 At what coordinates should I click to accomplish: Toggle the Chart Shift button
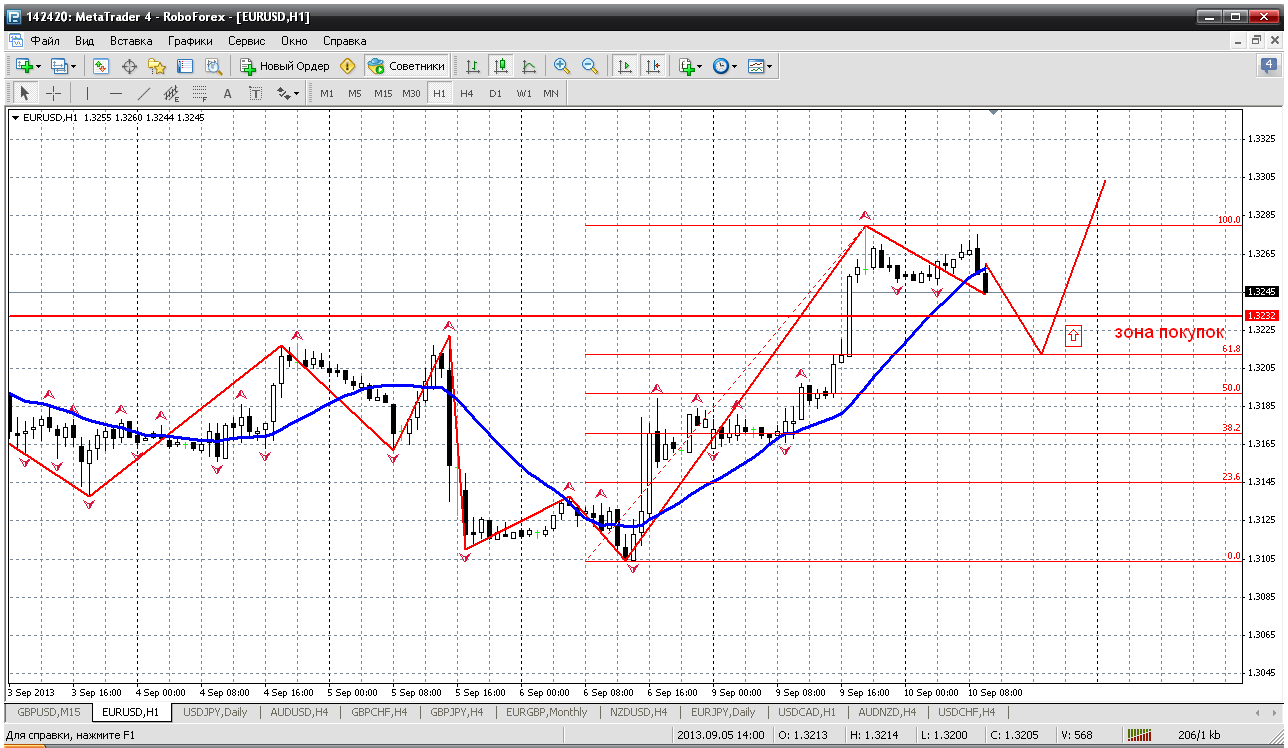(653, 66)
